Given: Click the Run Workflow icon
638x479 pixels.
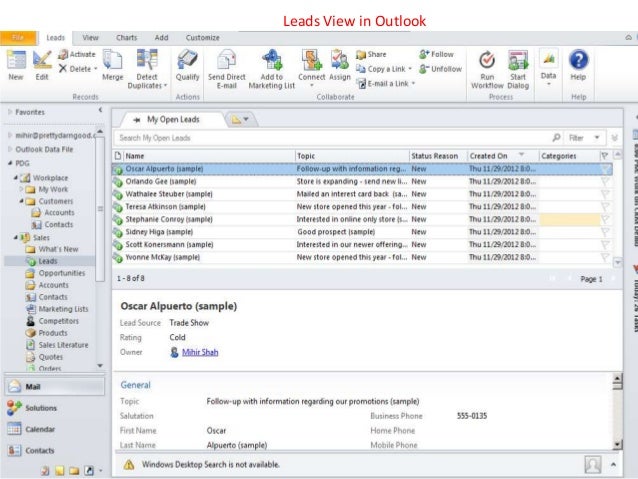Looking at the screenshot, I should [x=487, y=60].
